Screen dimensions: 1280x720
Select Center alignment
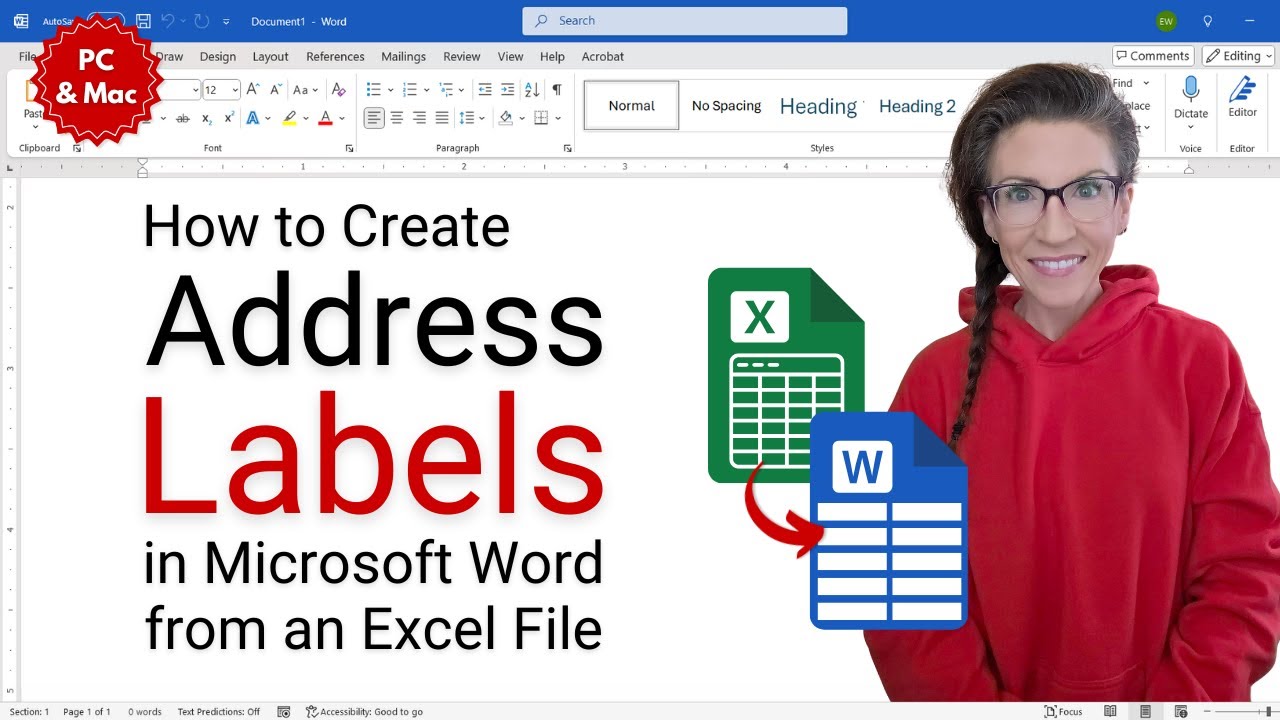coord(397,118)
